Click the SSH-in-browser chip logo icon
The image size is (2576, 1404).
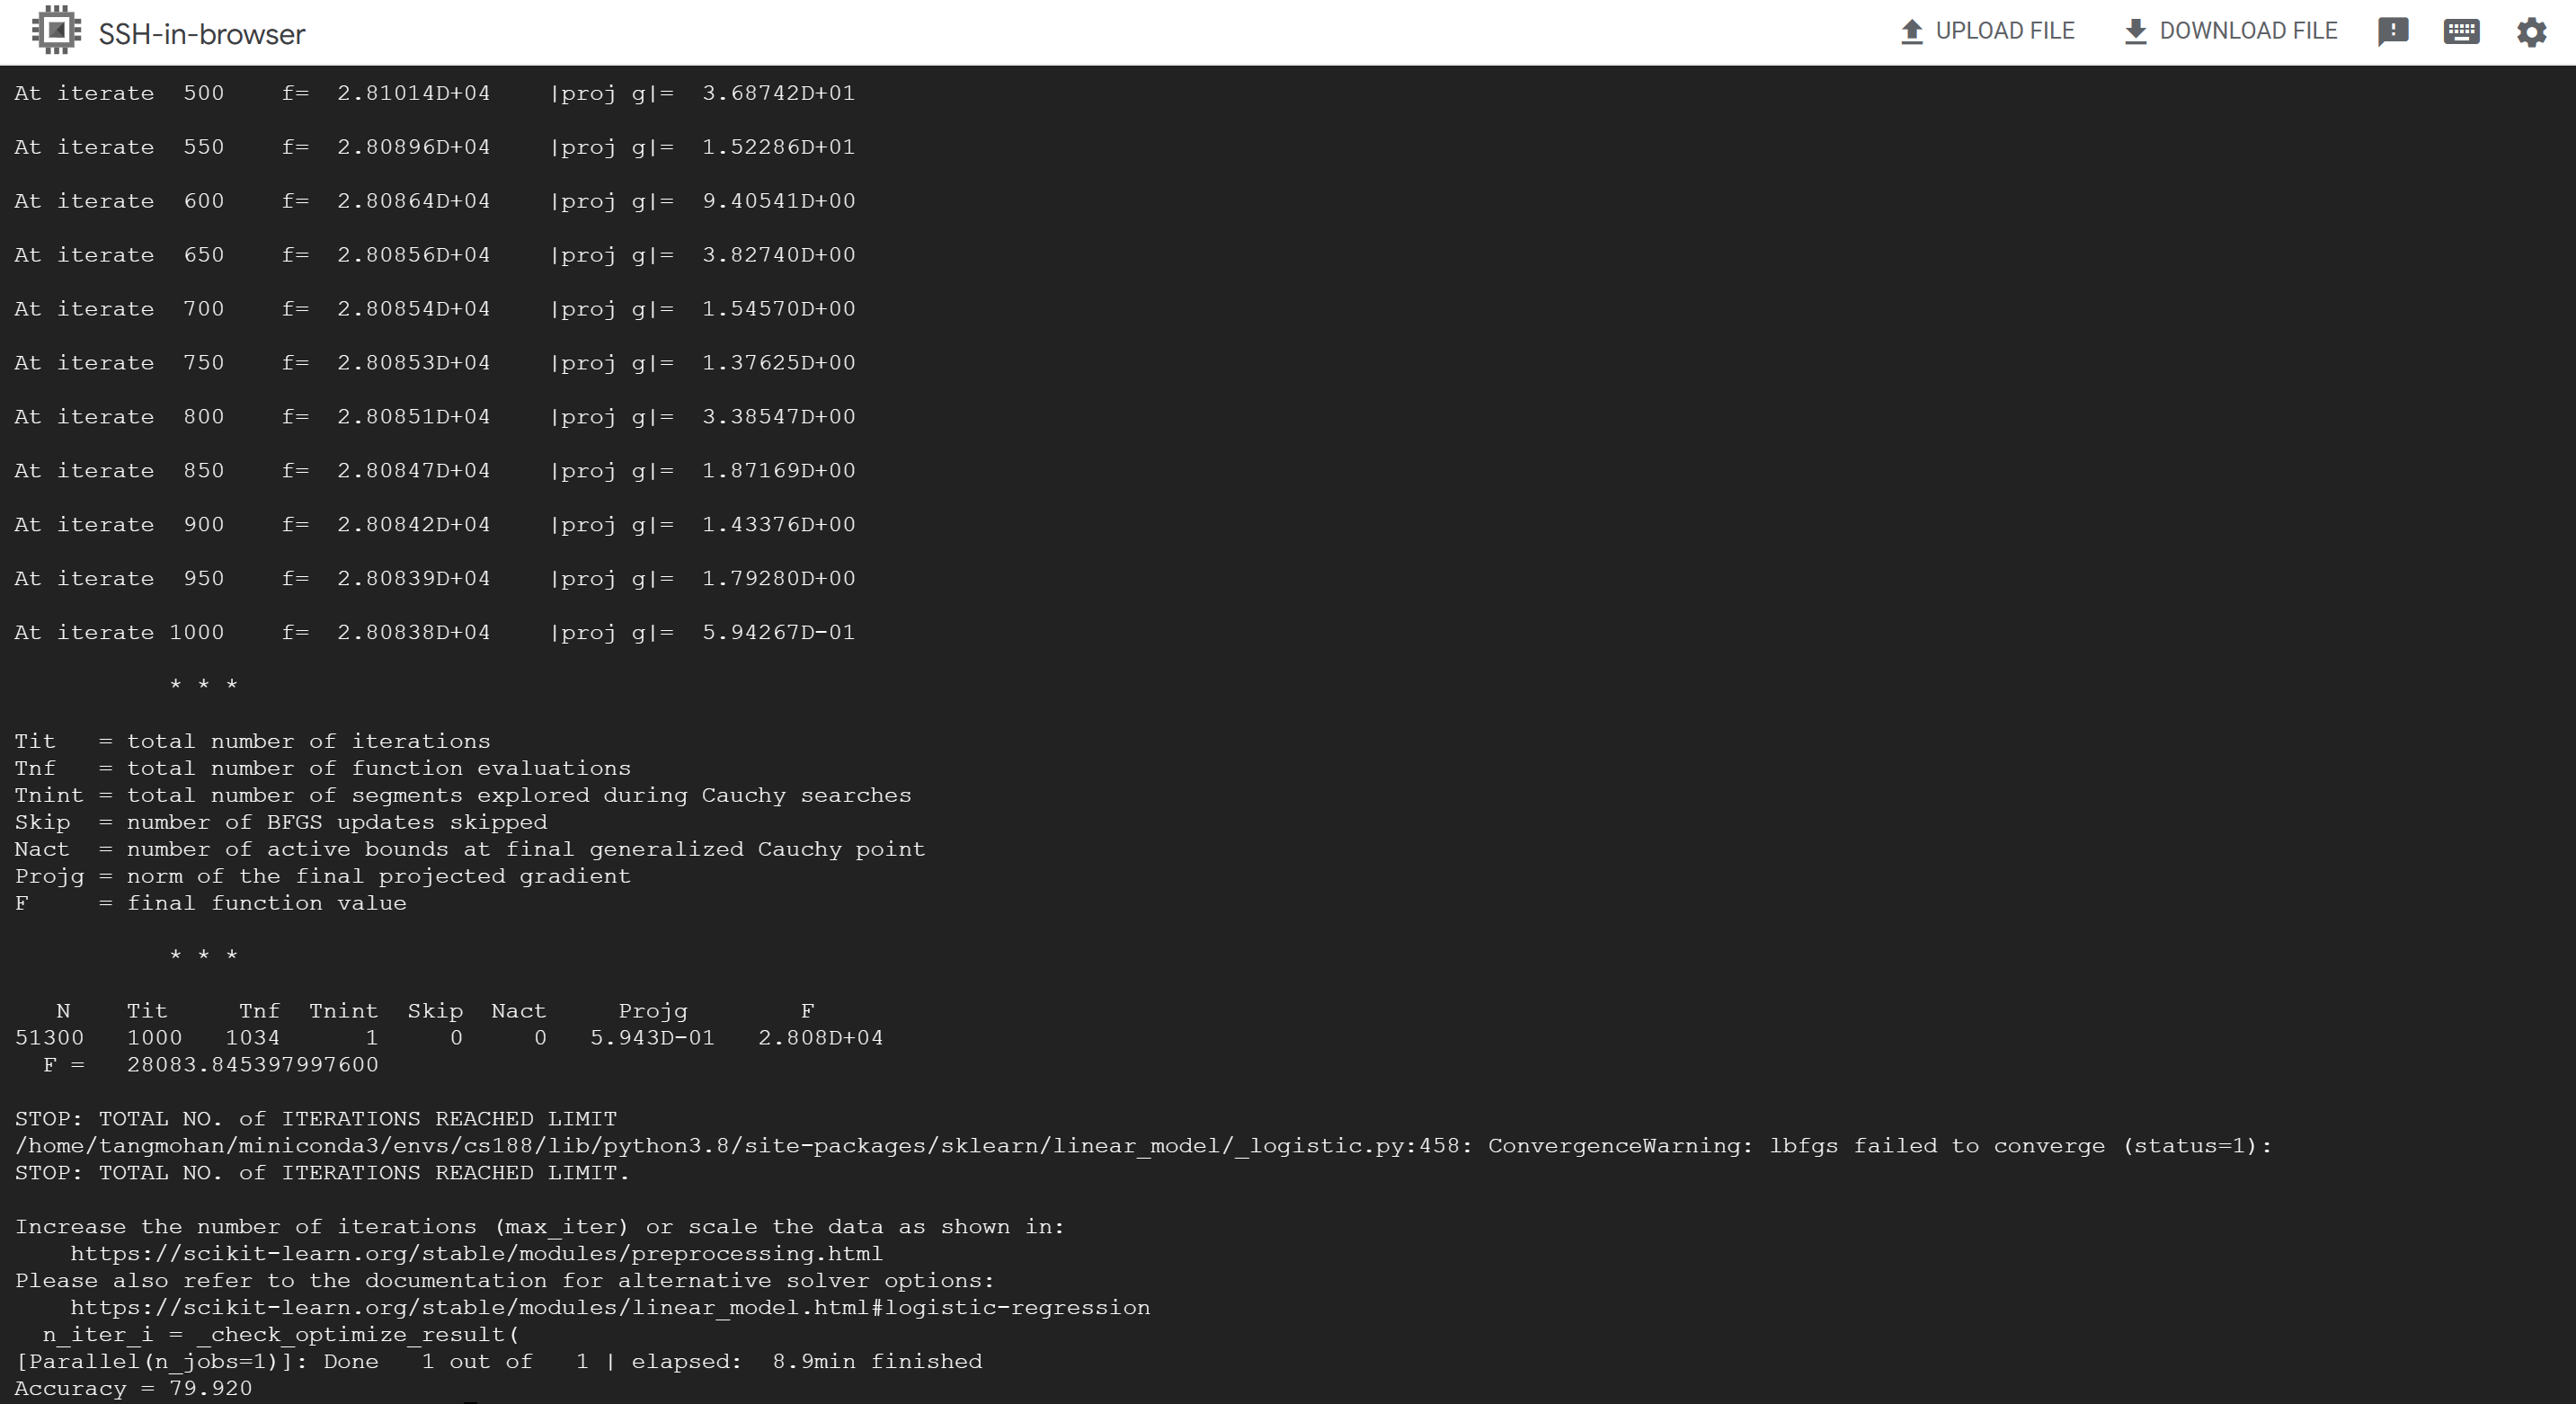coord(56,31)
